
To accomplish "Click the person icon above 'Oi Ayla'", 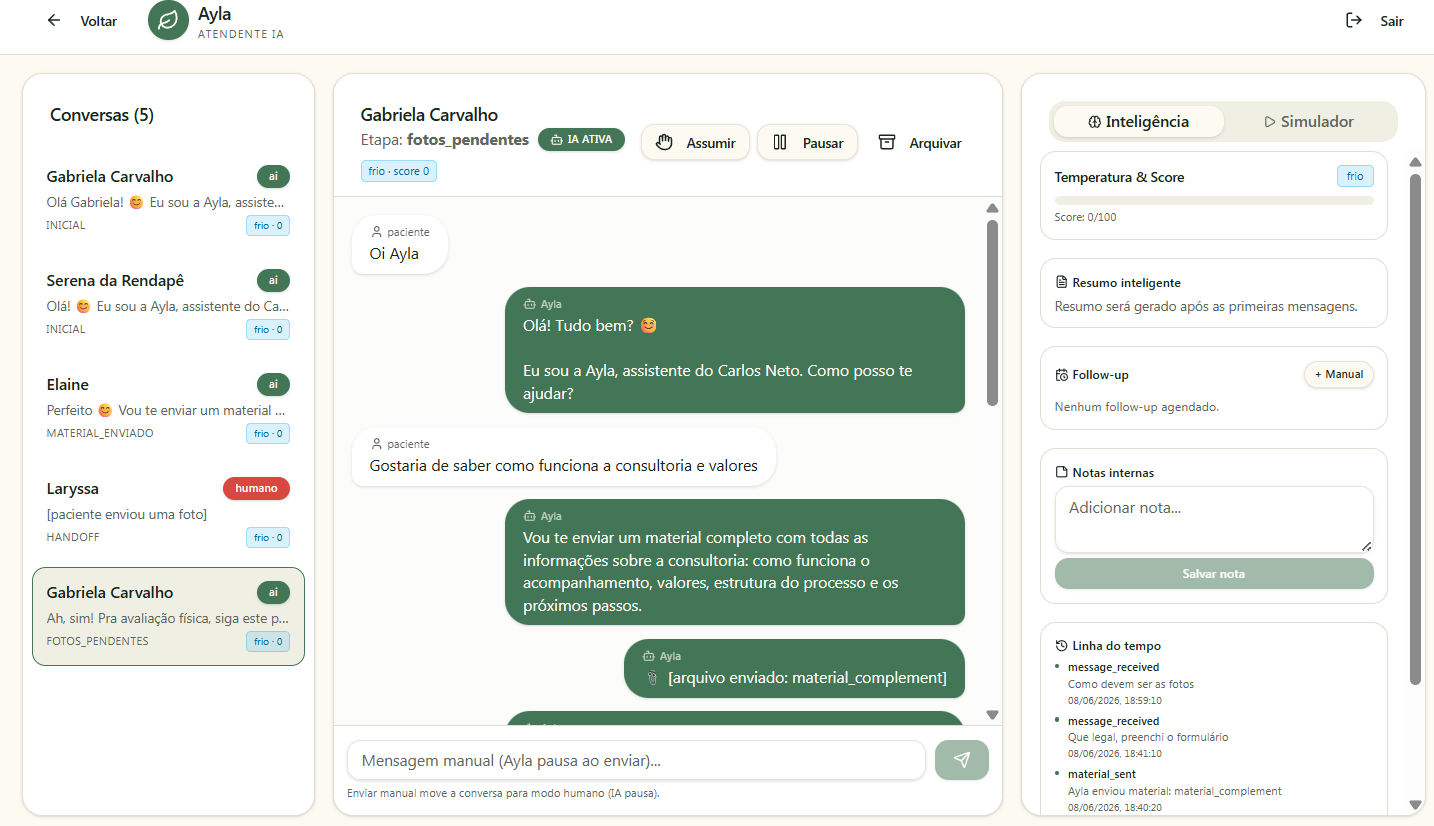I will pyautogui.click(x=377, y=232).
